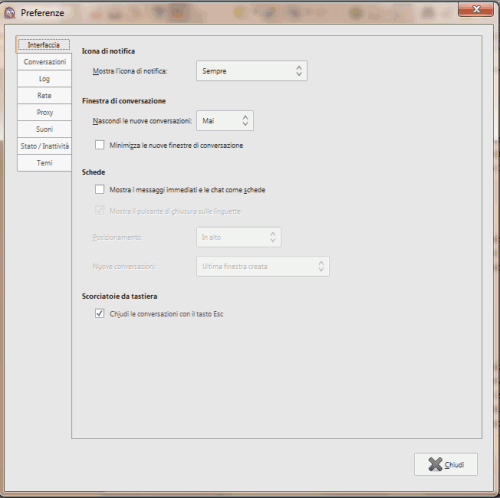Screen dimensions: 500x498
Task: Switch to Stato / Inattività tab
Action: tap(44, 146)
